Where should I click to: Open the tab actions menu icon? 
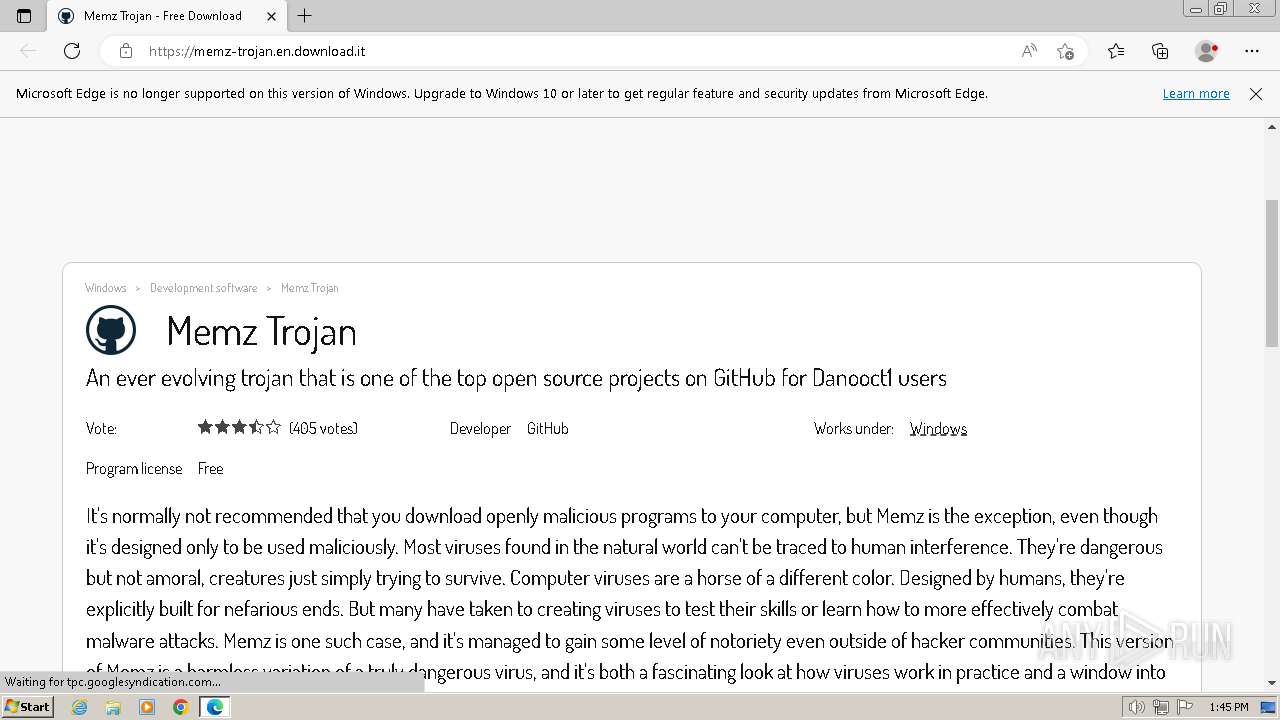[24, 16]
